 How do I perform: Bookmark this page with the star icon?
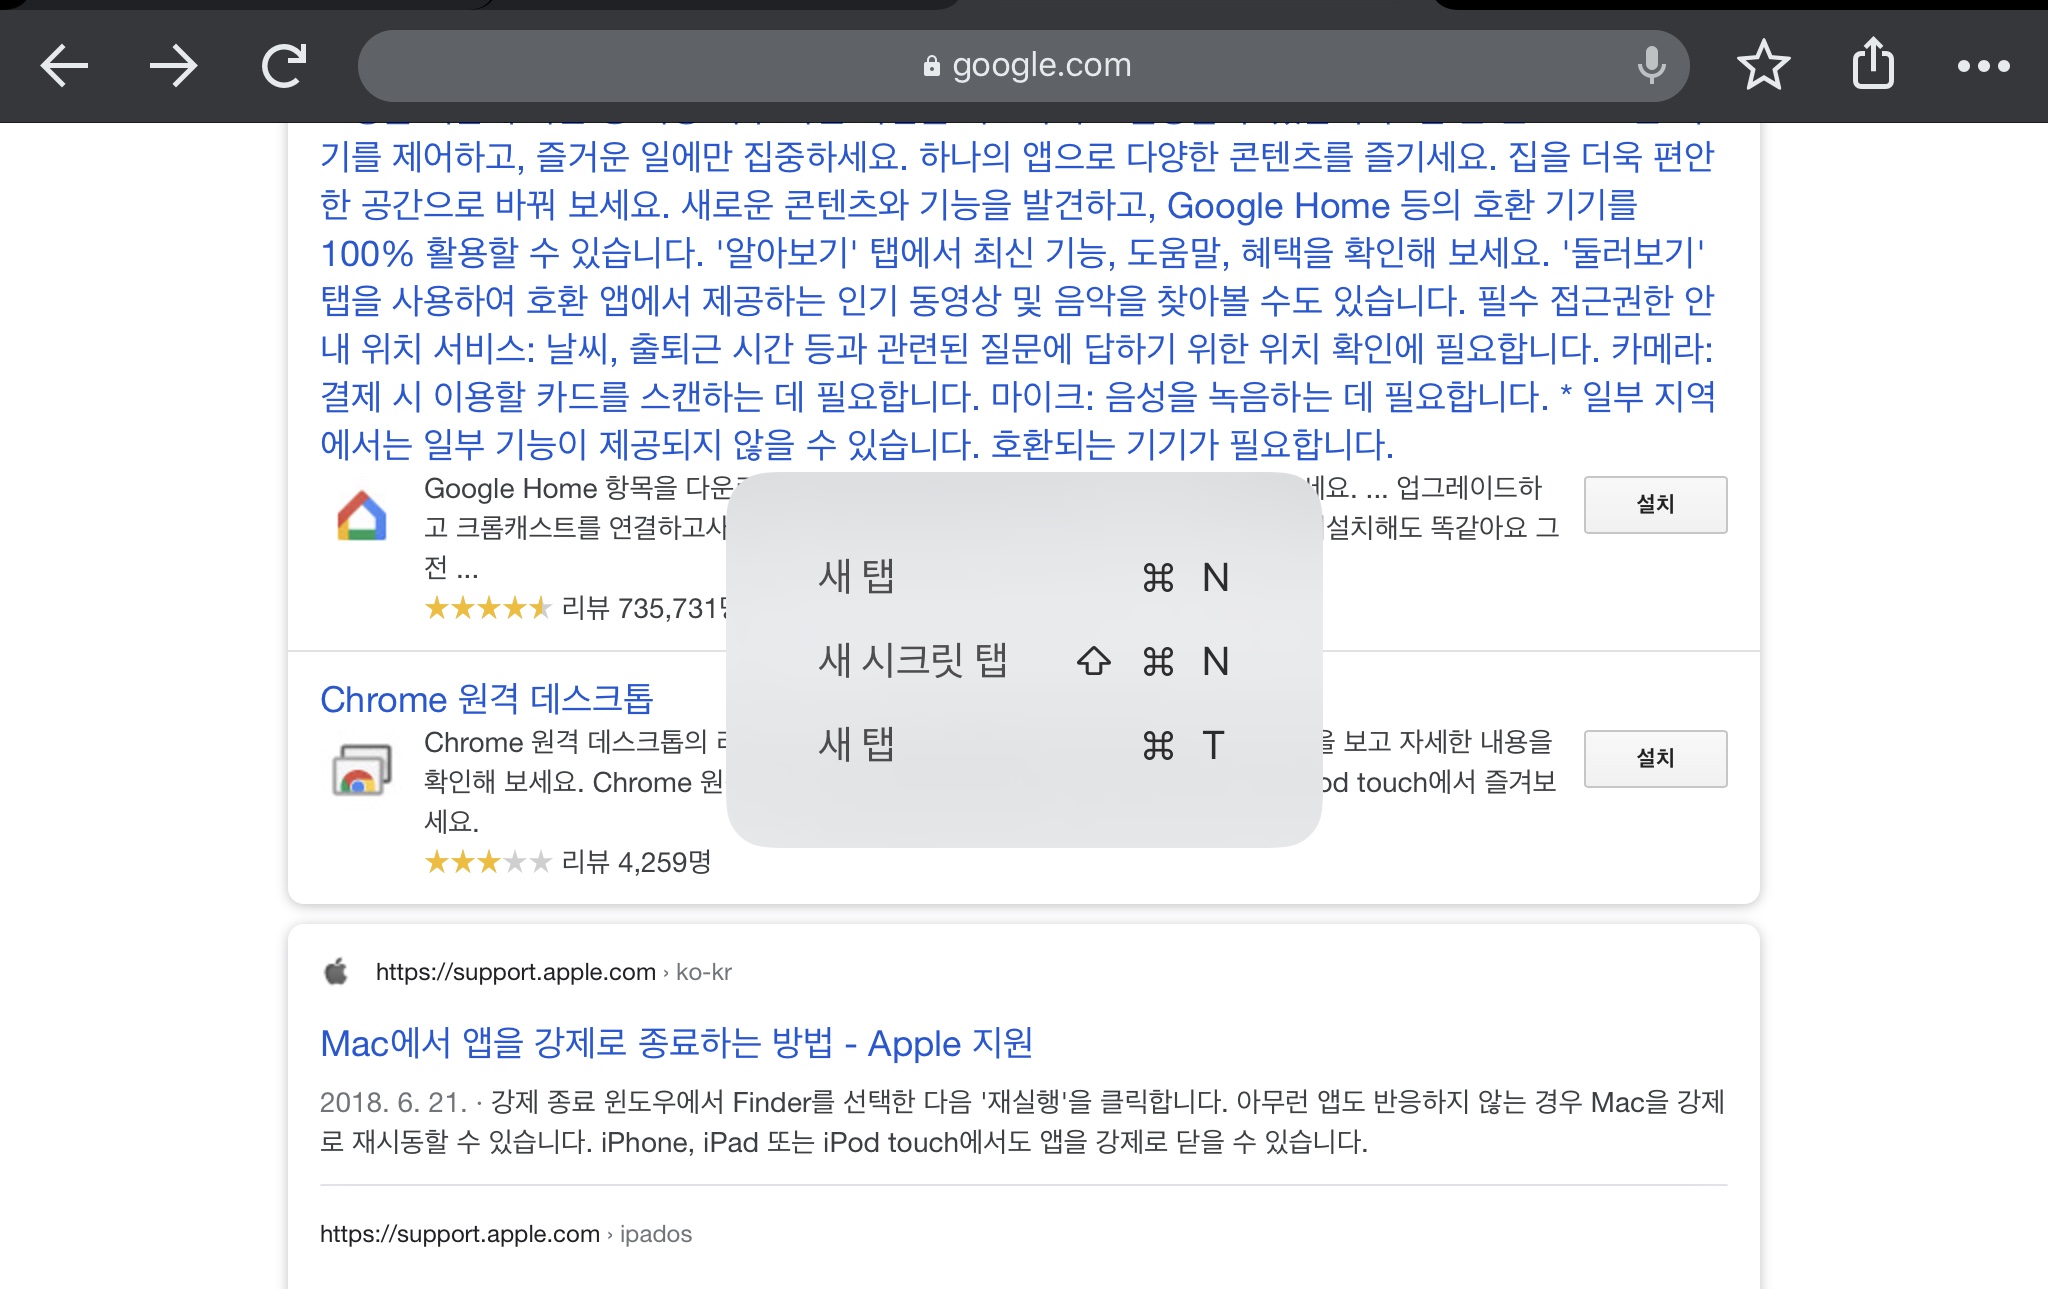[x=1764, y=66]
